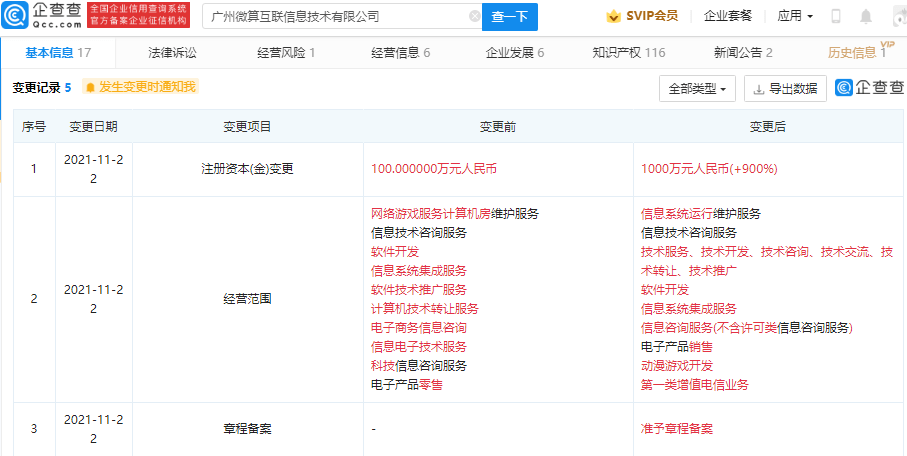
Task: Click the 导出数据 button
Action: (785, 89)
